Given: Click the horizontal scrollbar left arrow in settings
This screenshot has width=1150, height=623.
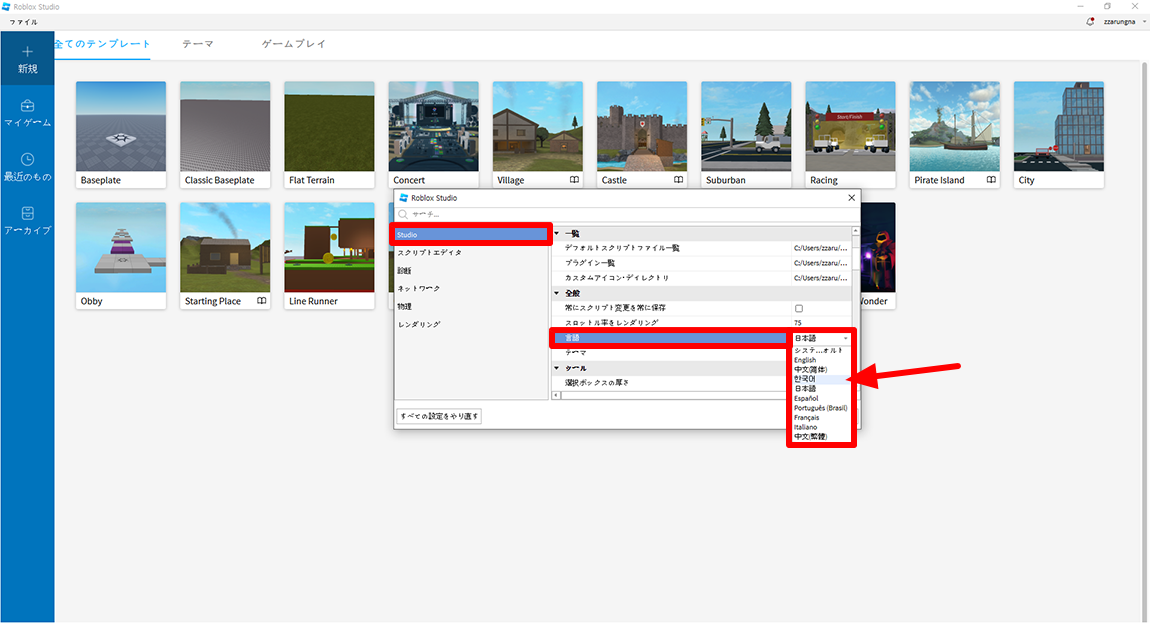Looking at the screenshot, I should (556, 396).
